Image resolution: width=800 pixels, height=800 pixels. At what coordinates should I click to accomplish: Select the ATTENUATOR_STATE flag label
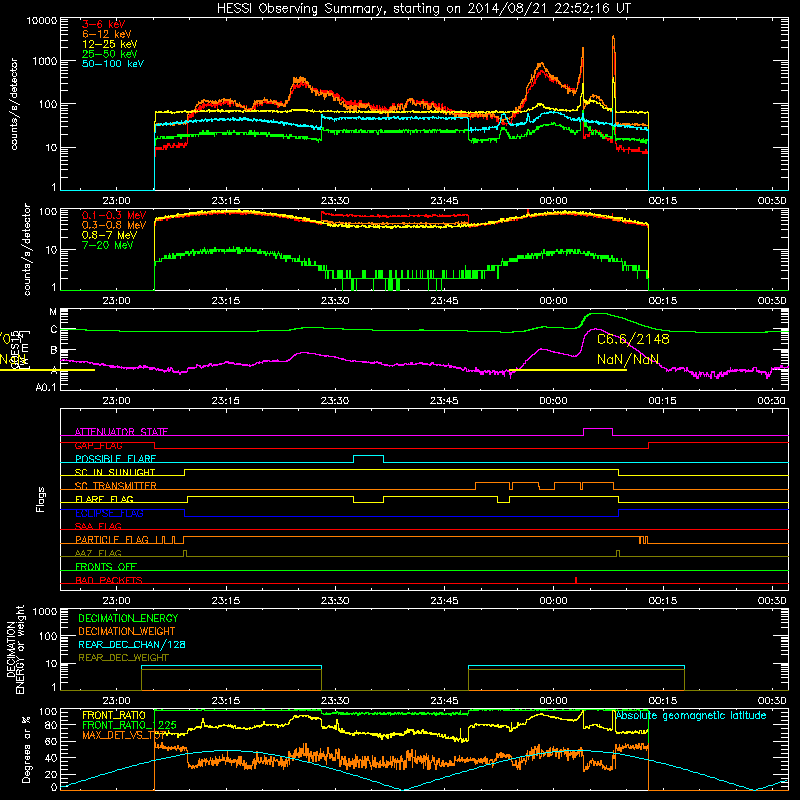(121, 432)
